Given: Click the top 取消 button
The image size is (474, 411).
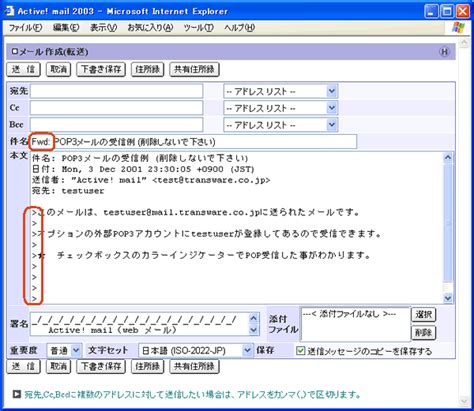Looking at the screenshot, I should [x=58, y=69].
